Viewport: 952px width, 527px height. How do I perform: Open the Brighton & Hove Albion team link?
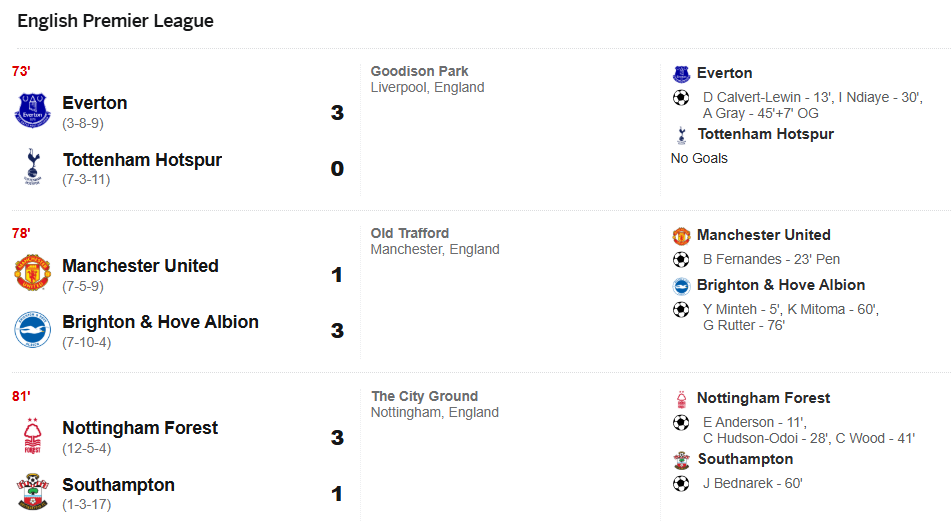[160, 322]
